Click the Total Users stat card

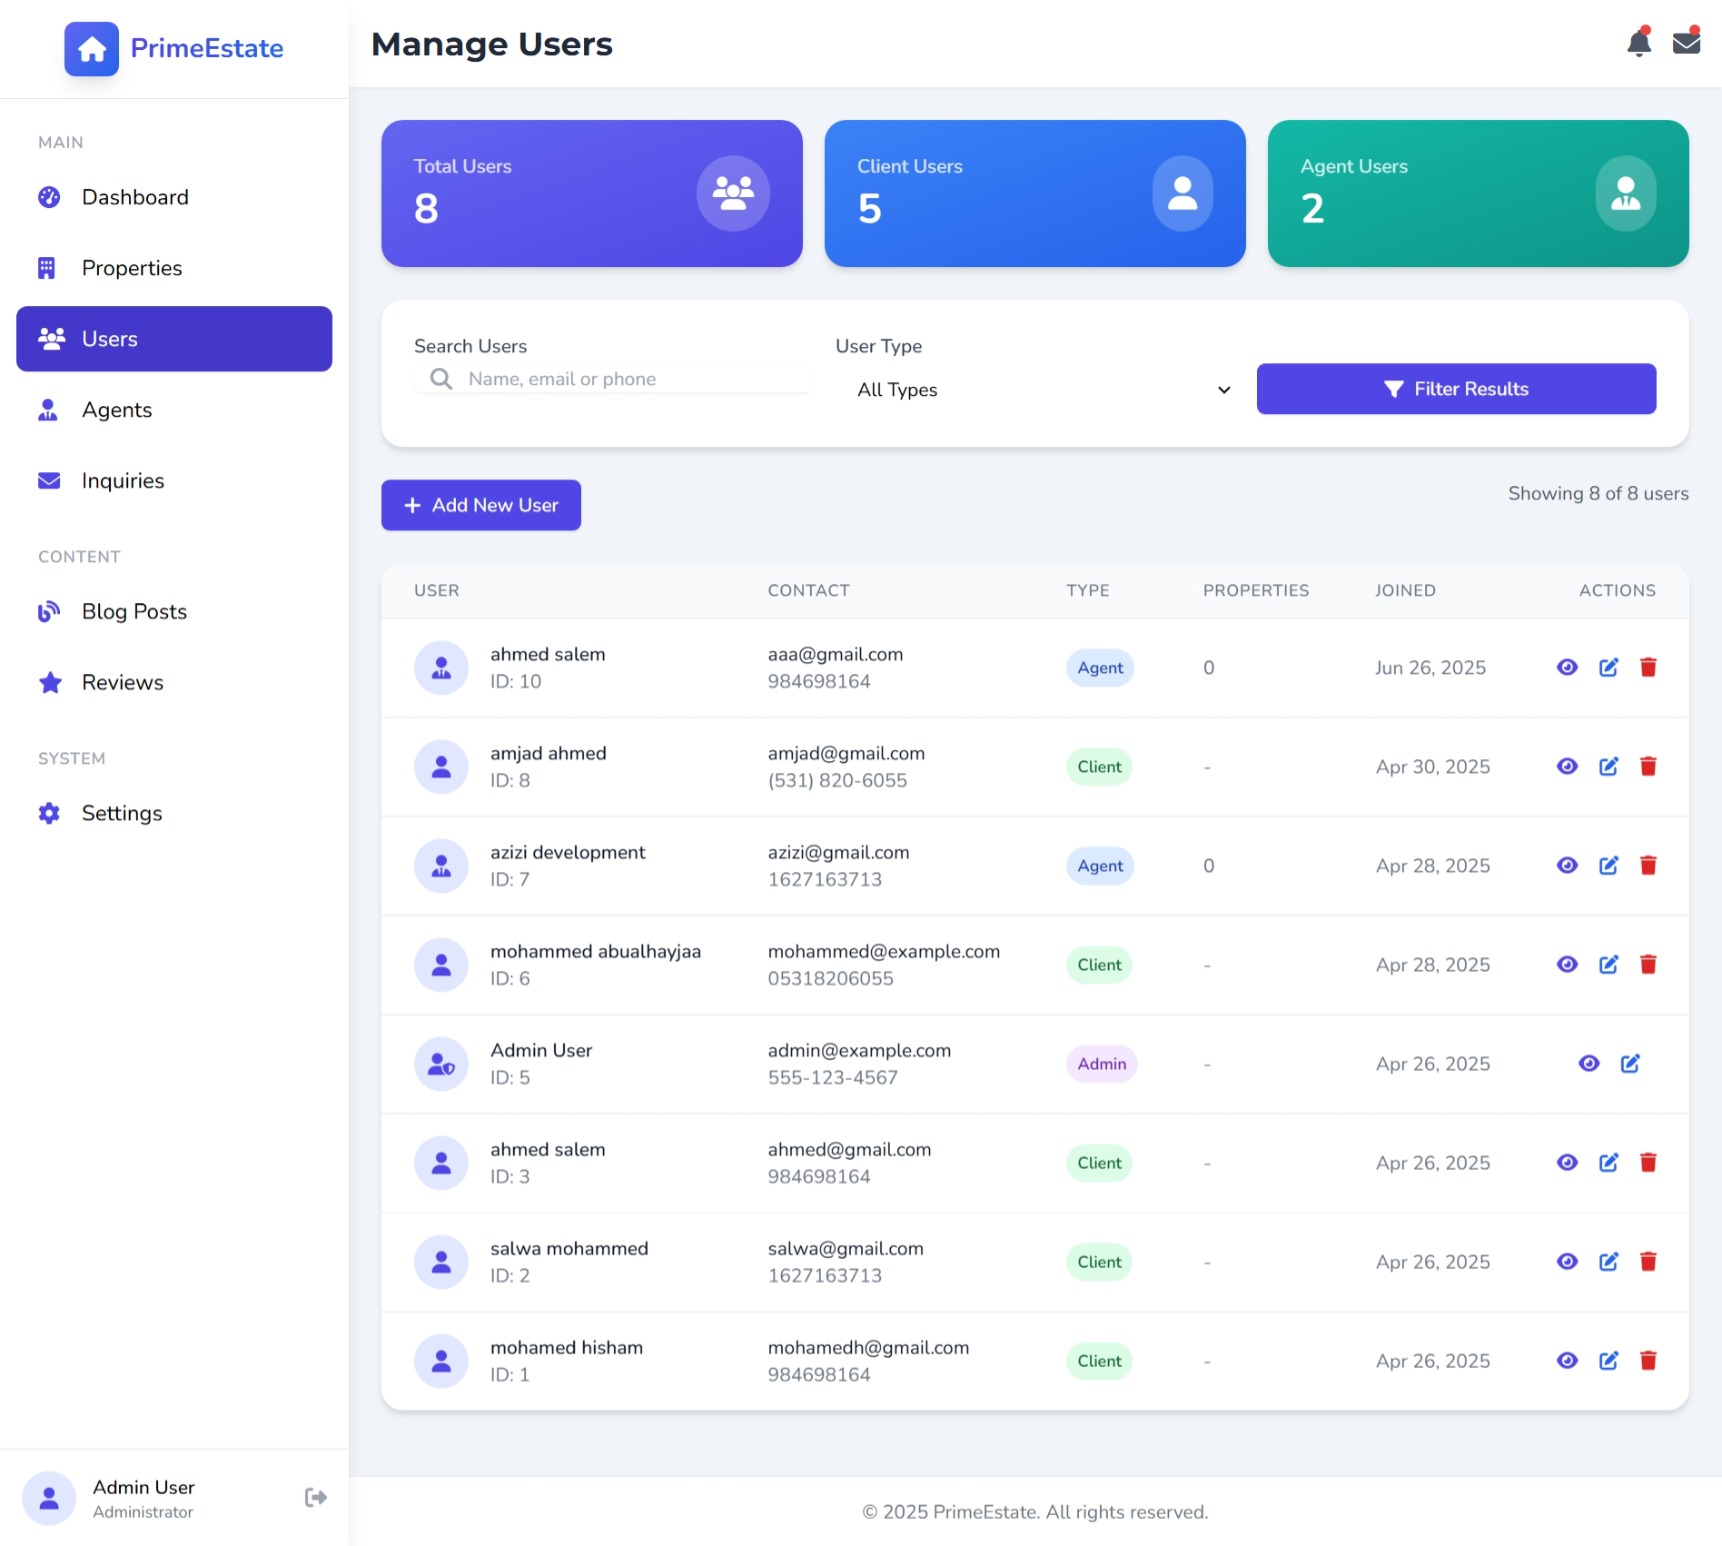click(591, 194)
